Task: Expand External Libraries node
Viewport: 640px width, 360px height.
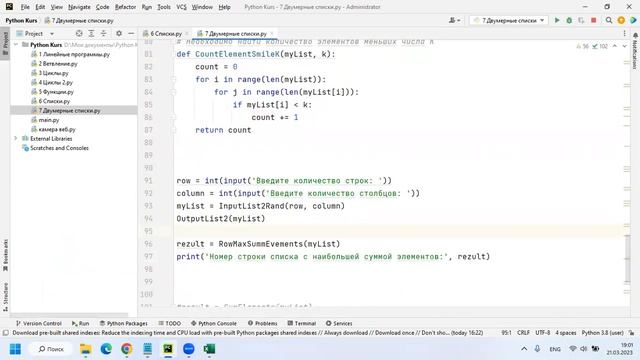Action: pos(16,138)
